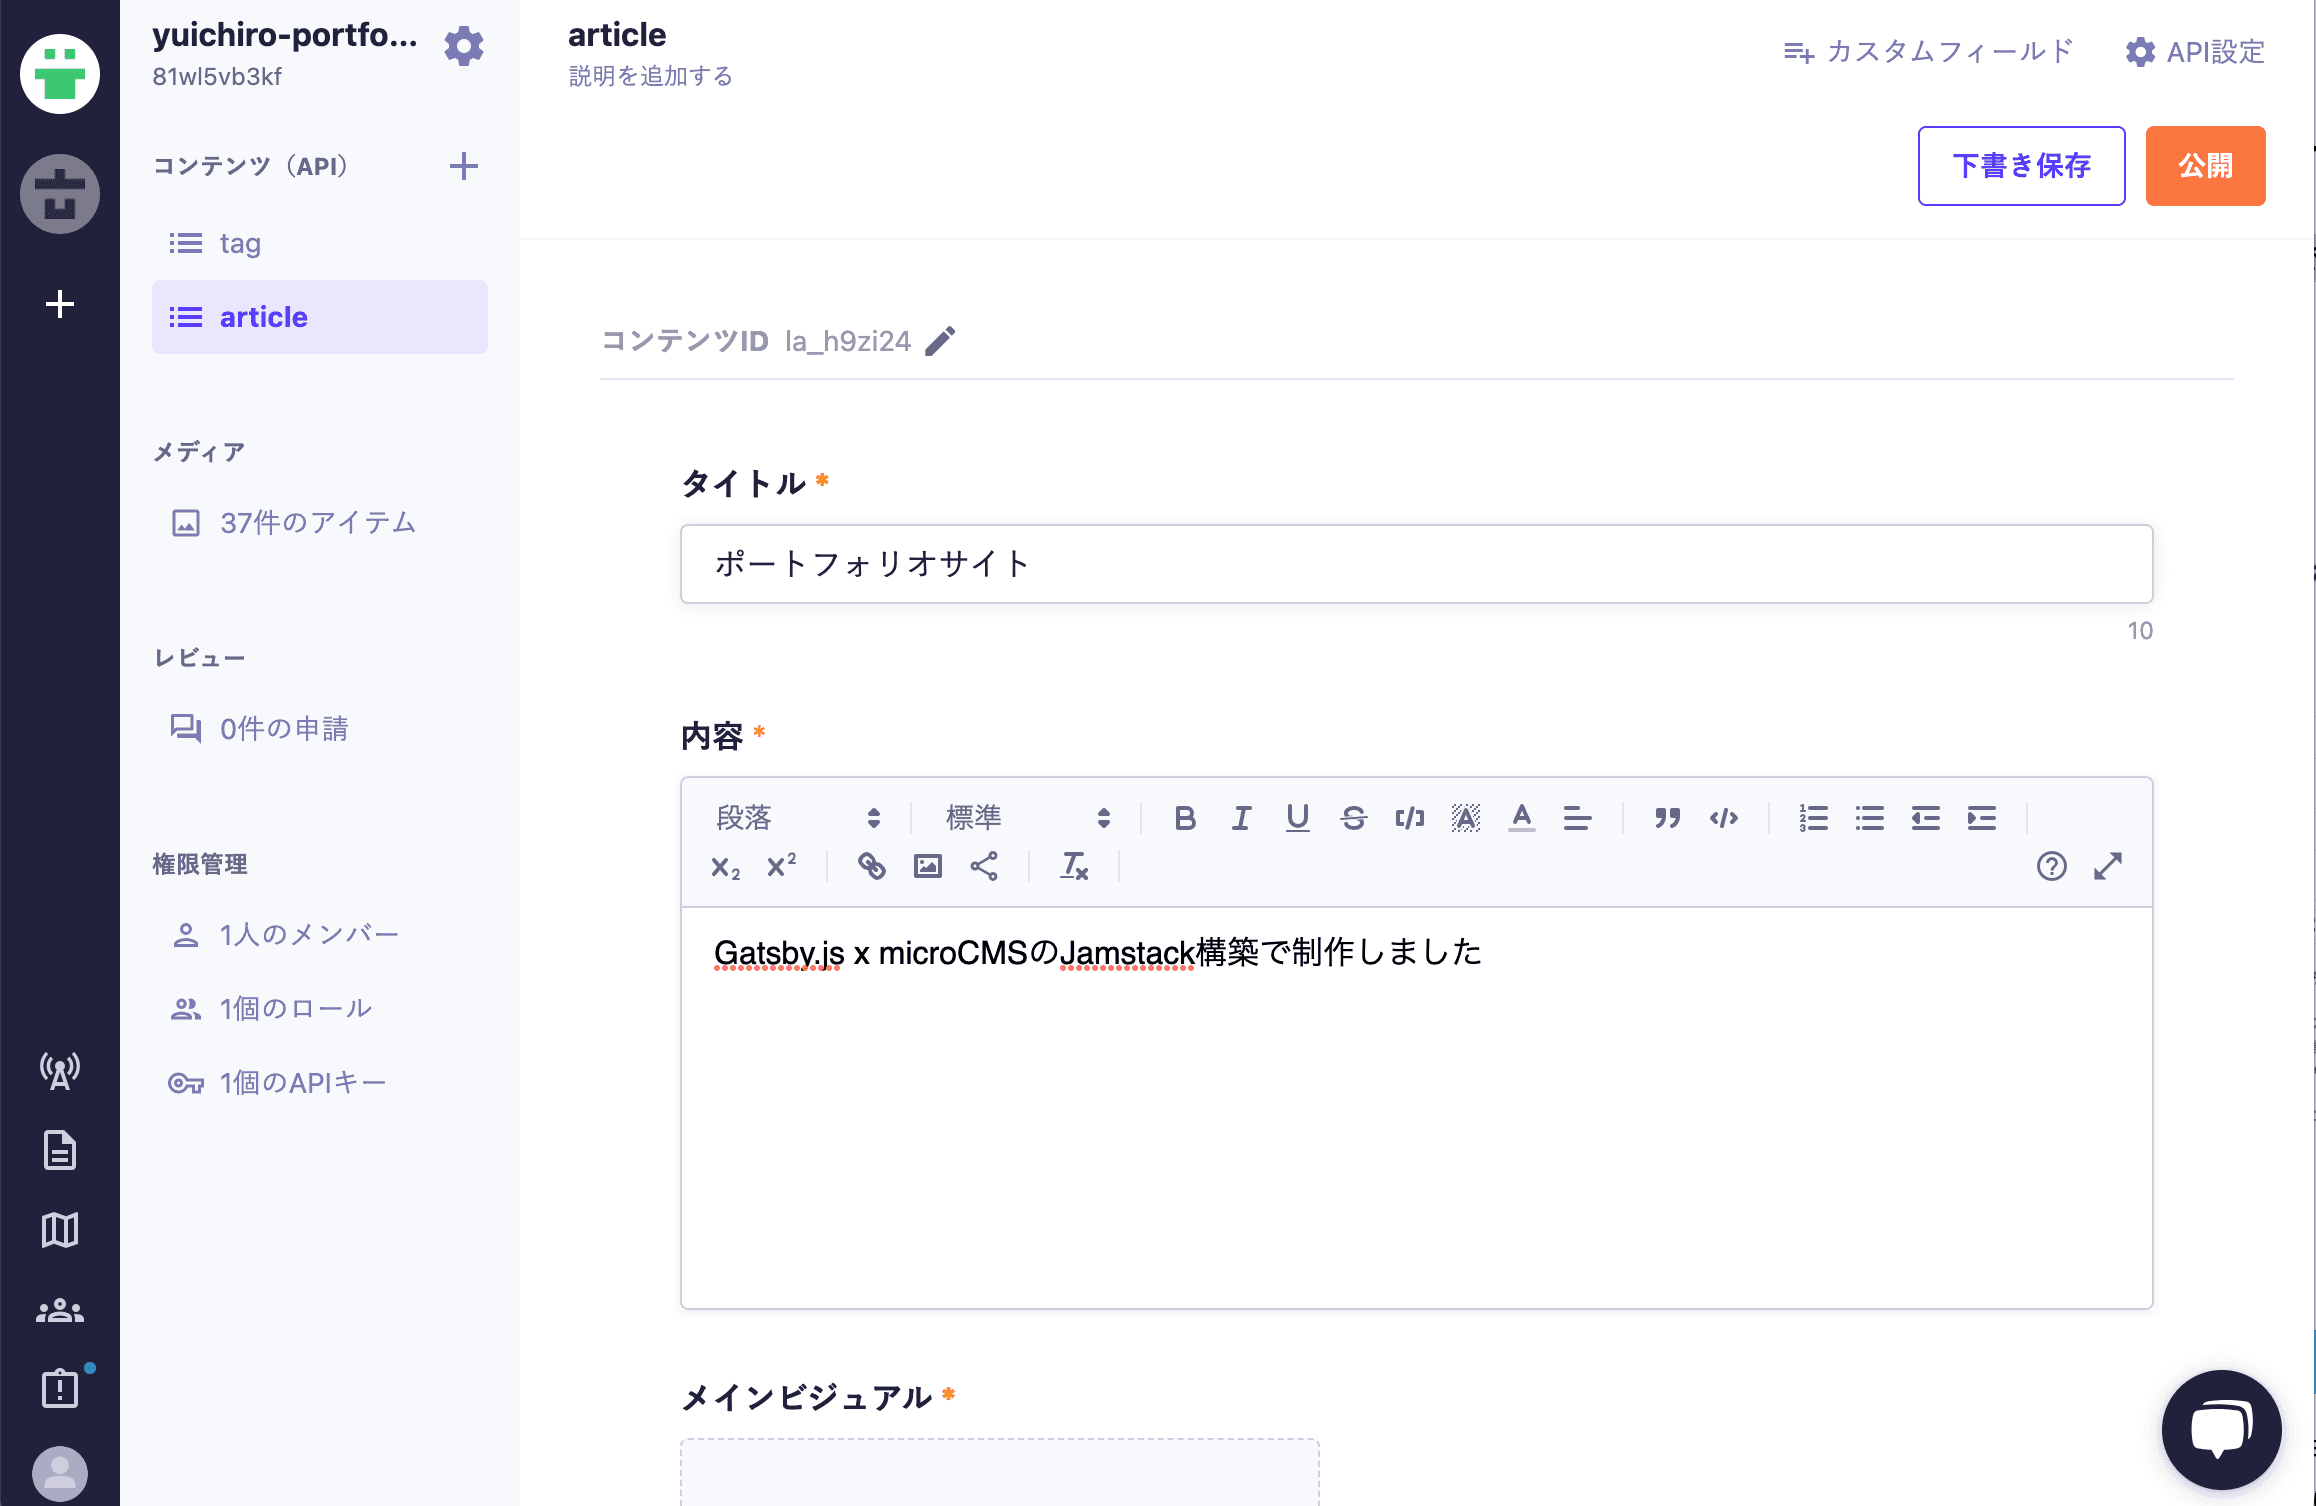Screen dimensions: 2316x1506
Task: Click the orange 公開 publish button
Action: coord(2205,166)
